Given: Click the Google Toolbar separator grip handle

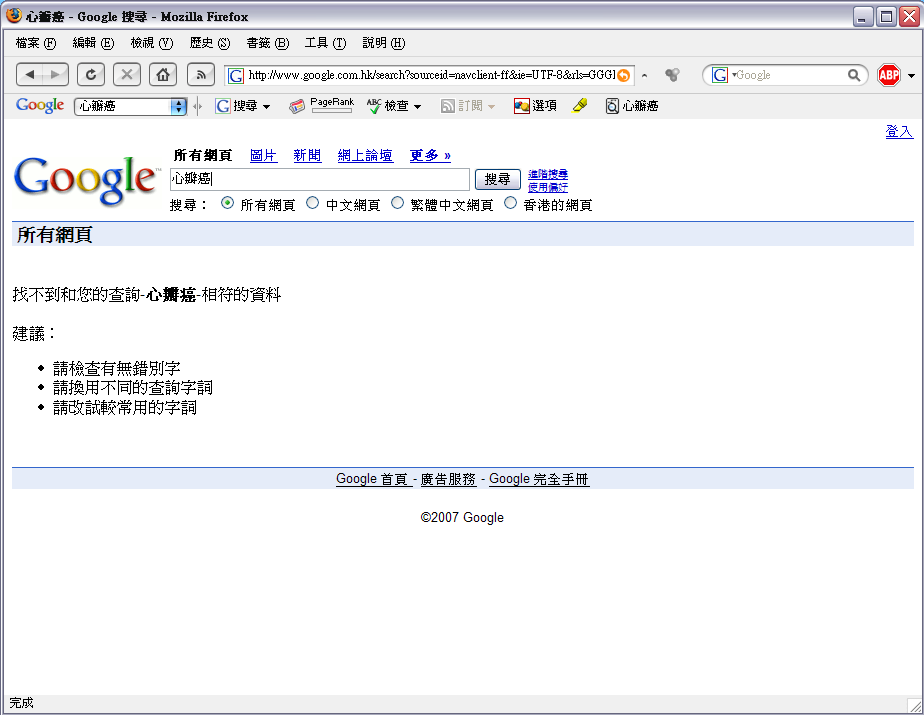Looking at the screenshot, I should [197, 106].
